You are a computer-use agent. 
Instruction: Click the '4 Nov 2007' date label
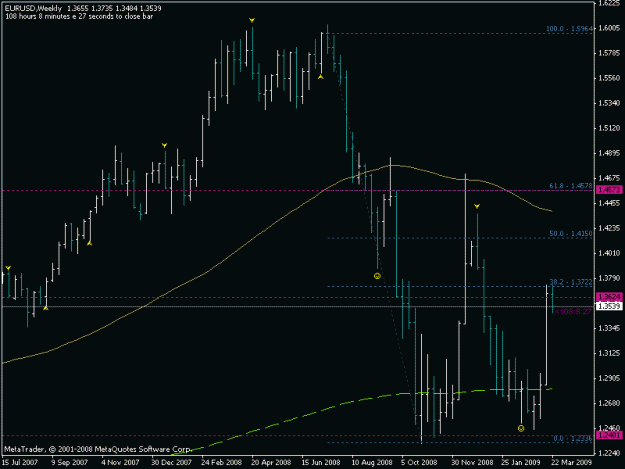[x=120, y=462]
